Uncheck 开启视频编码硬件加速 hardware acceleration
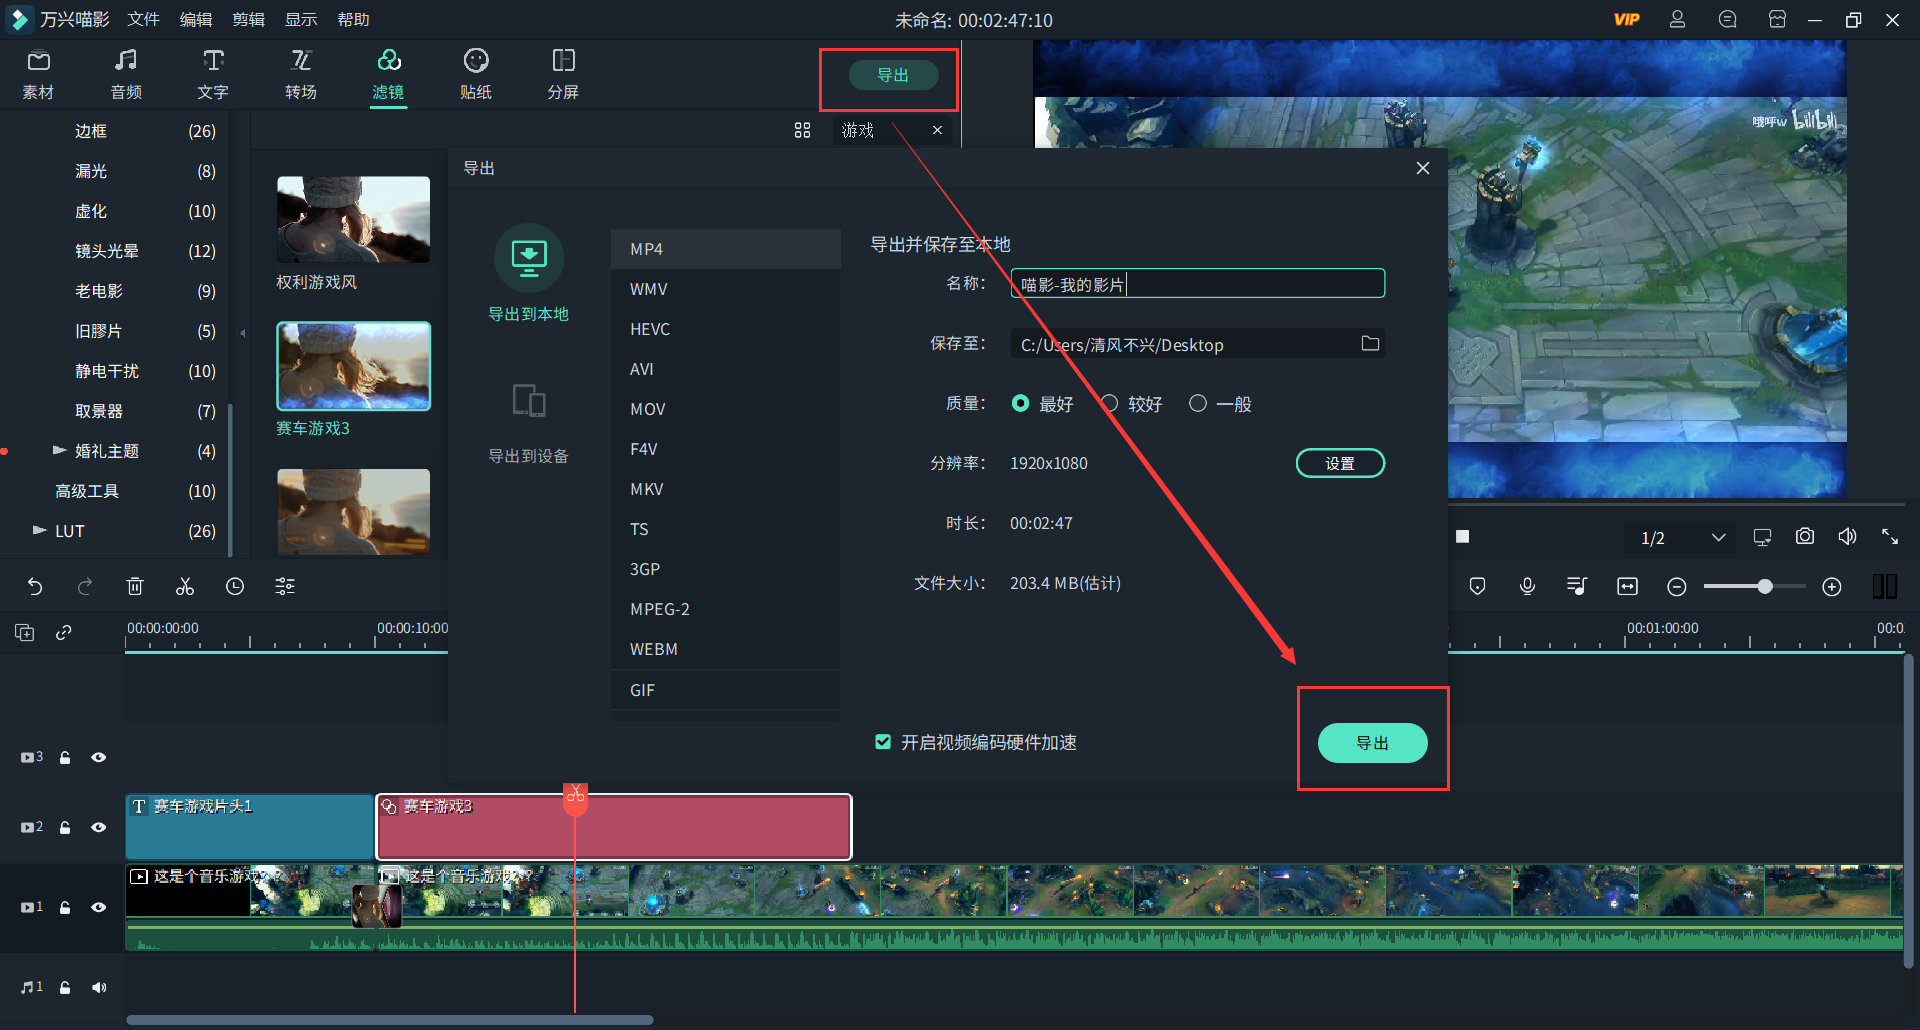The width and height of the screenshot is (1920, 1030). click(x=883, y=742)
